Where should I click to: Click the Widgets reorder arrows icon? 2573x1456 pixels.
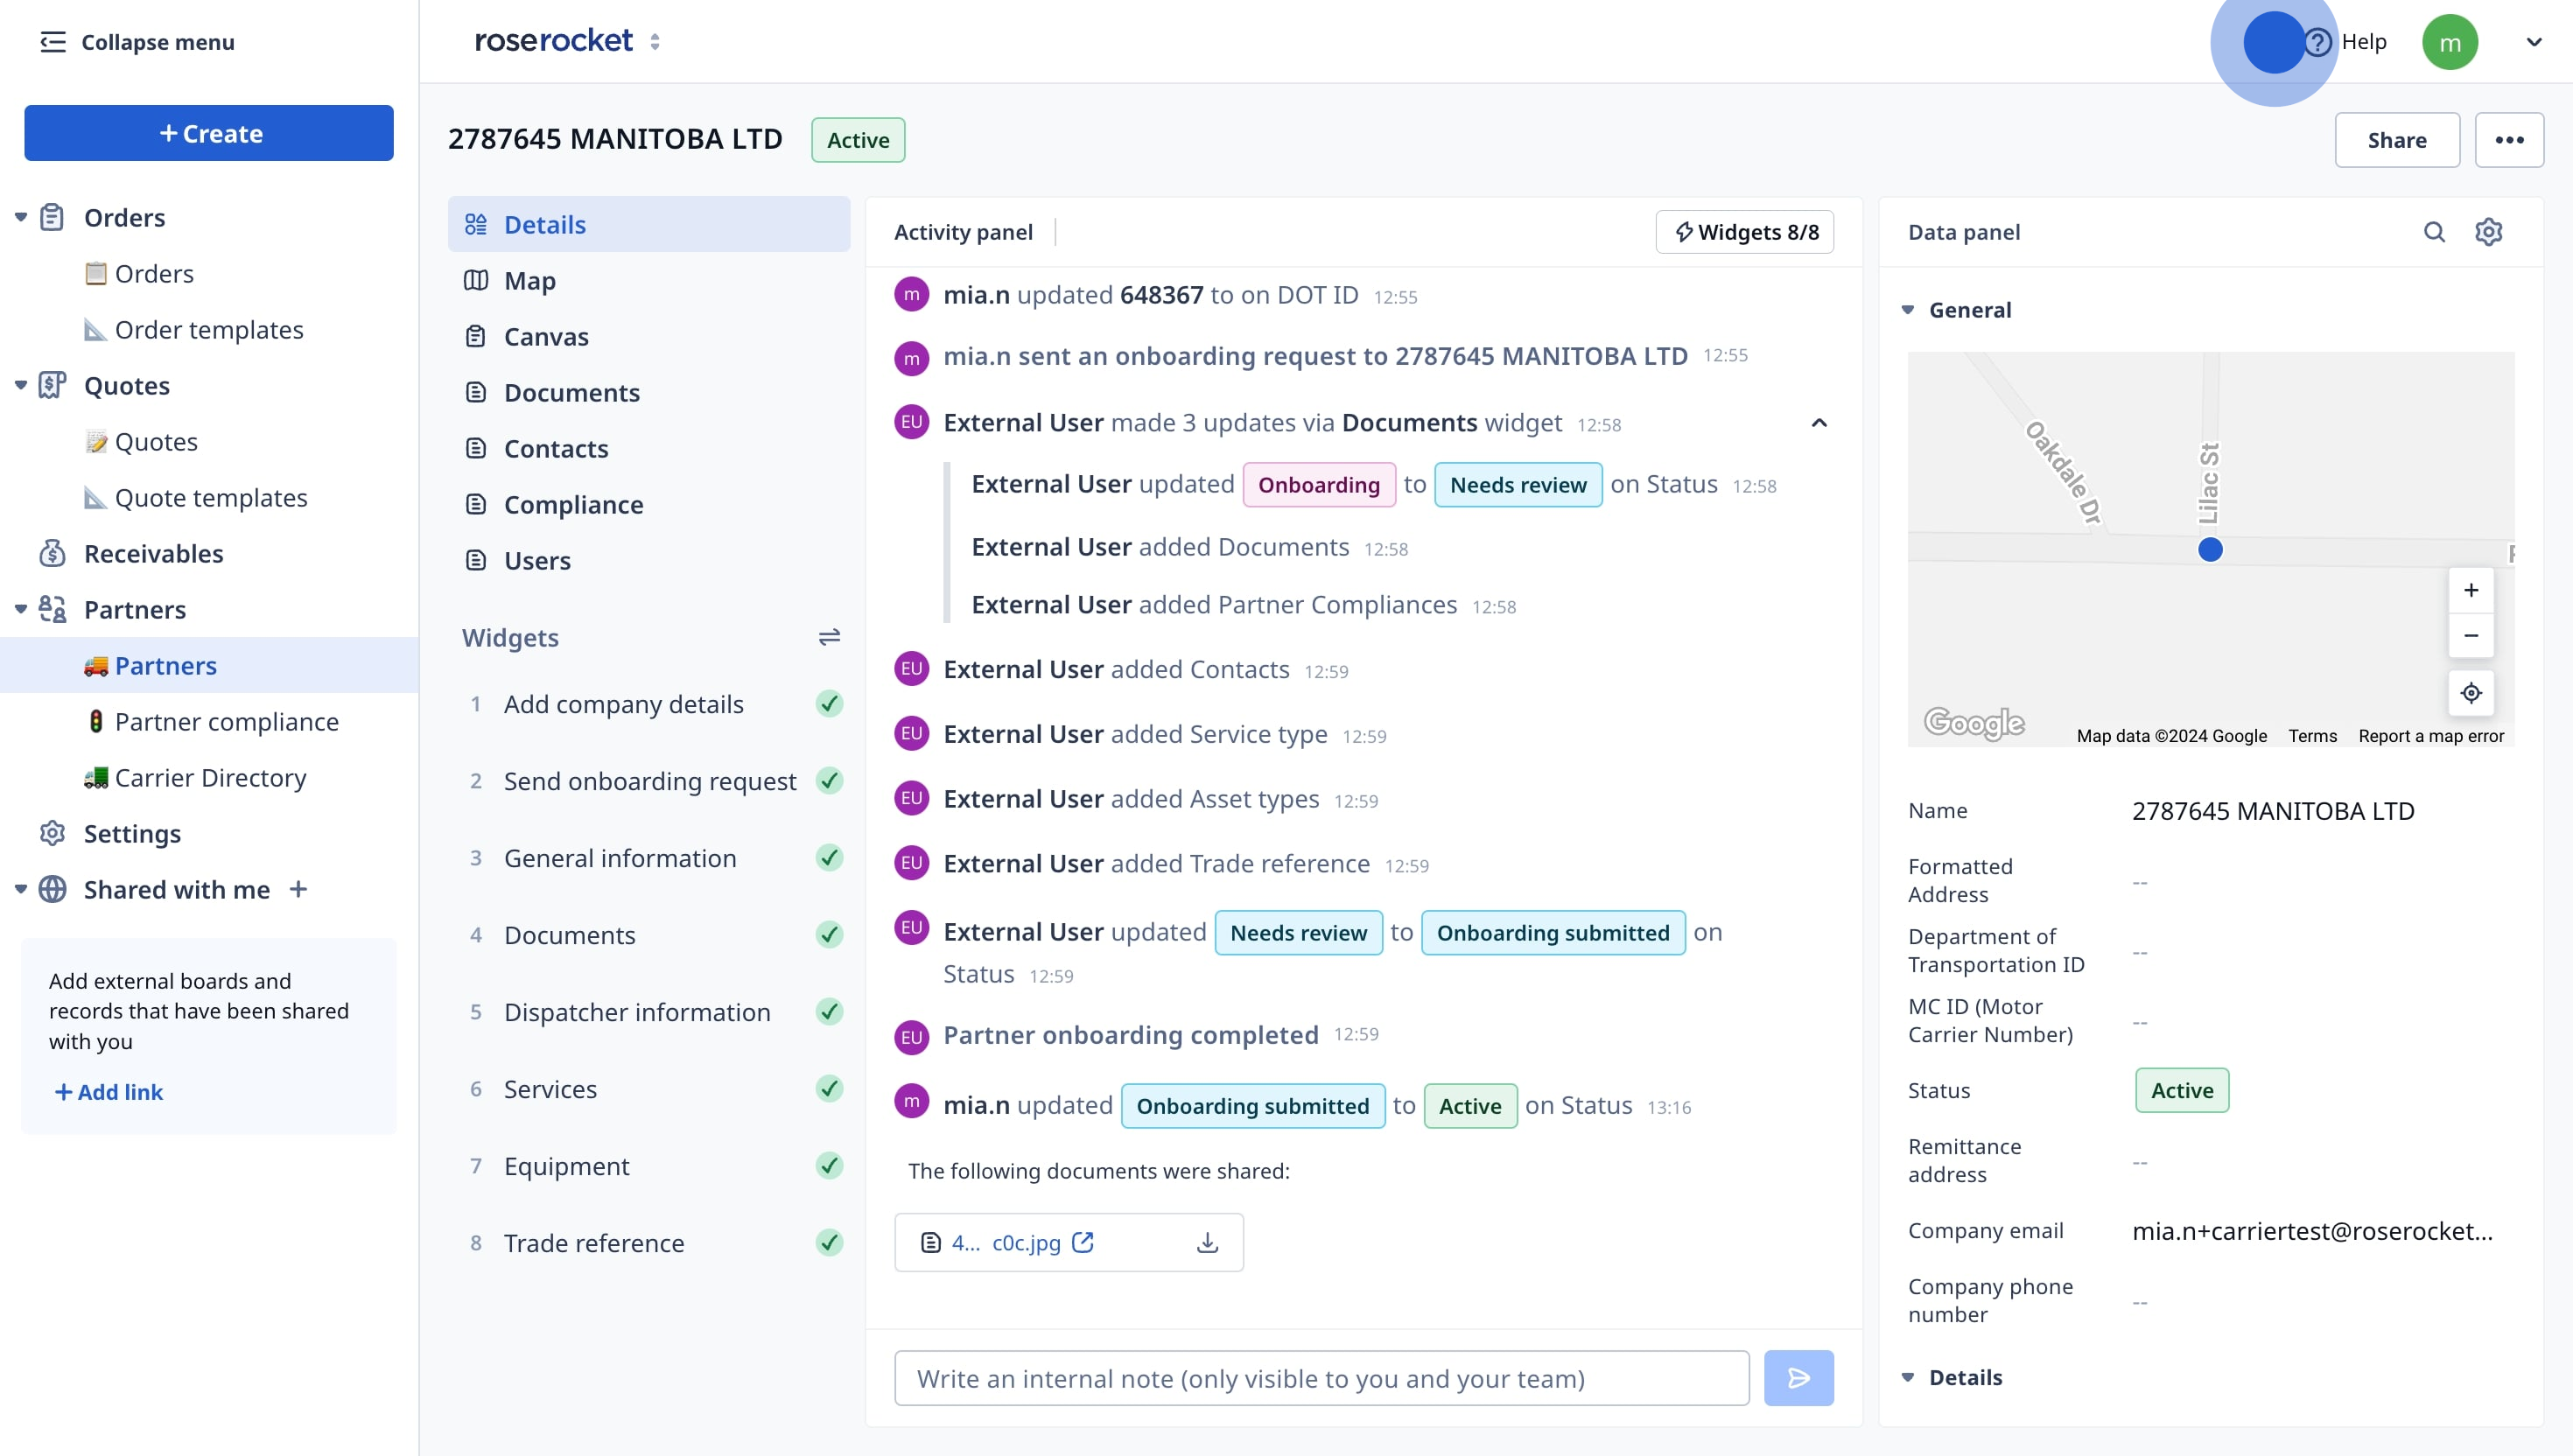tap(829, 637)
